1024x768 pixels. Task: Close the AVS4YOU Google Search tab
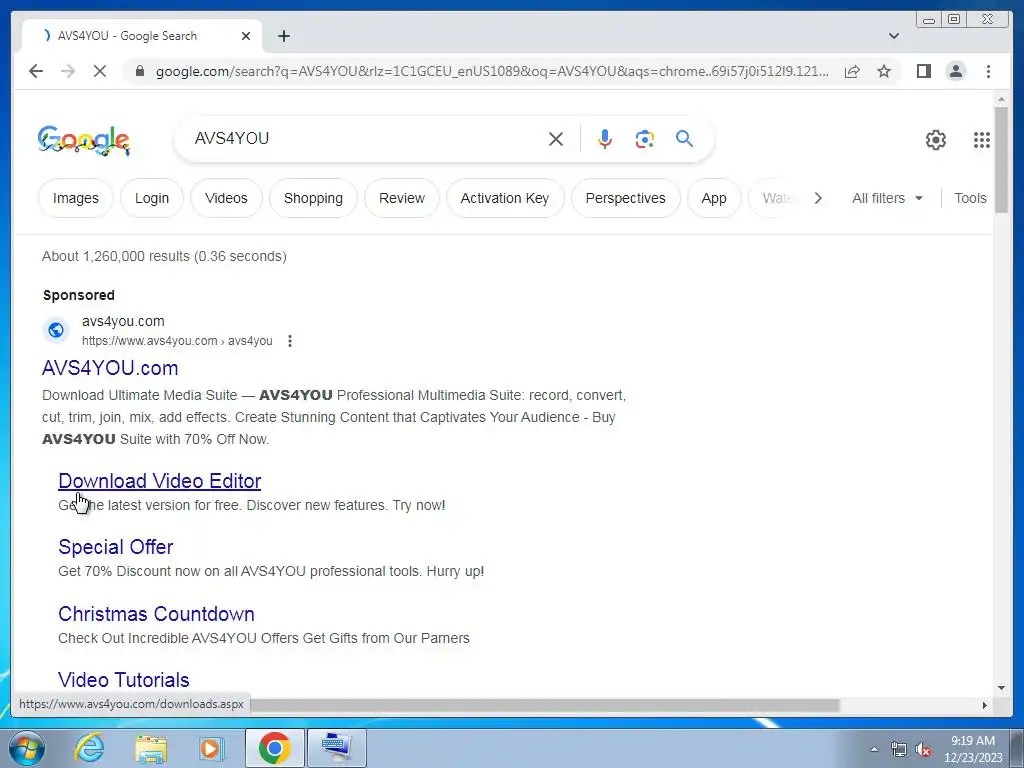click(x=246, y=36)
